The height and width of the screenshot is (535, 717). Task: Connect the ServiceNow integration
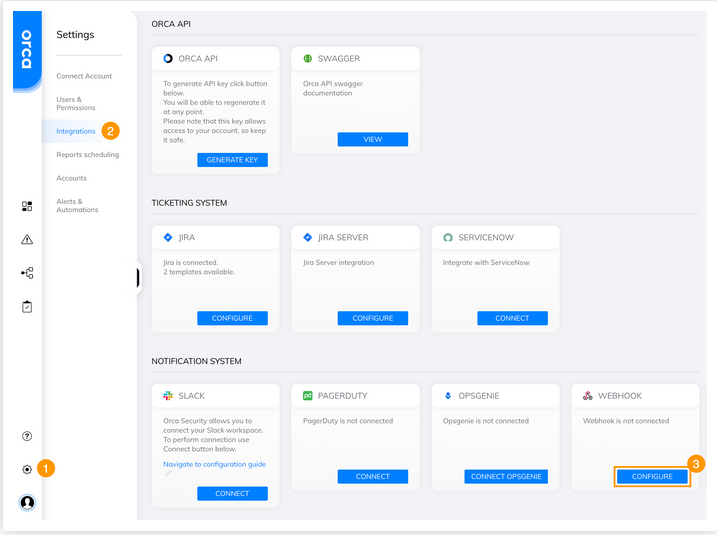(512, 318)
